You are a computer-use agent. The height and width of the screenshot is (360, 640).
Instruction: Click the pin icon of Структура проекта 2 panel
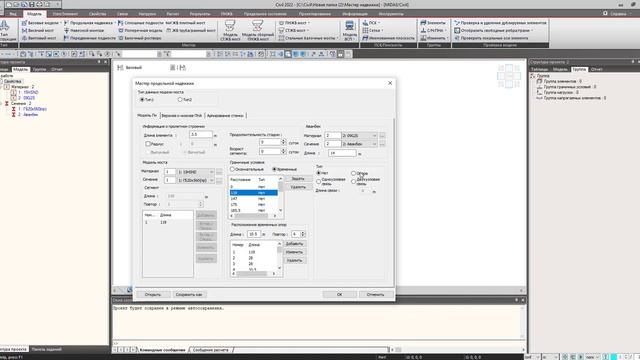point(633,62)
